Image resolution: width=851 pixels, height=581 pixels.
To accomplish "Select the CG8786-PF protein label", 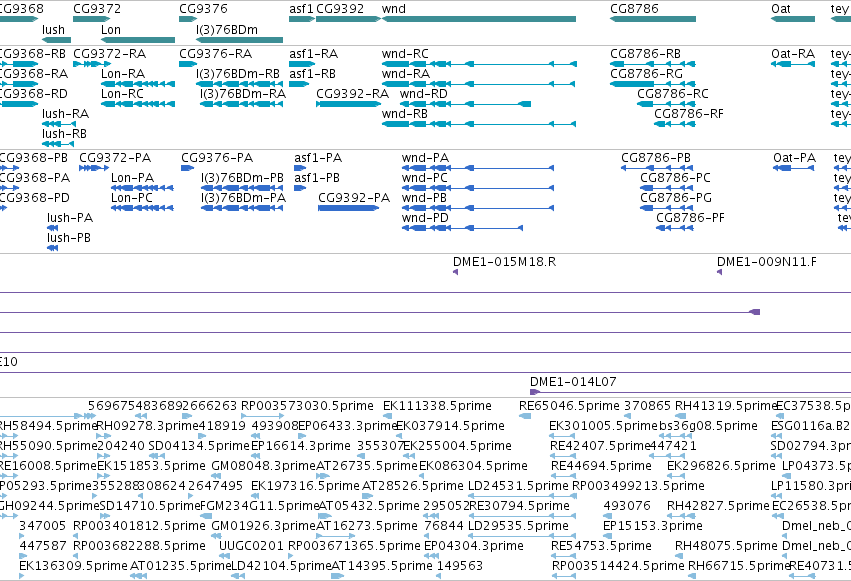I will (690, 218).
